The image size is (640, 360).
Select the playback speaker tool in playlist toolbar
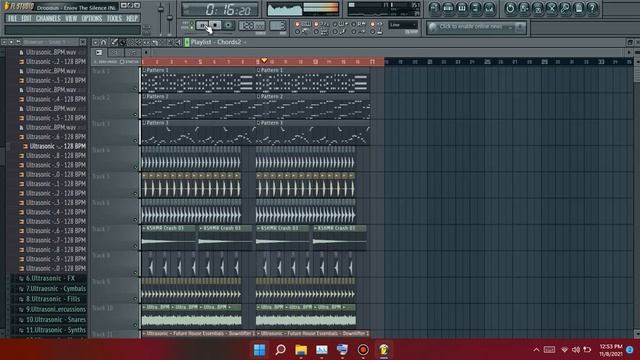pos(178,42)
